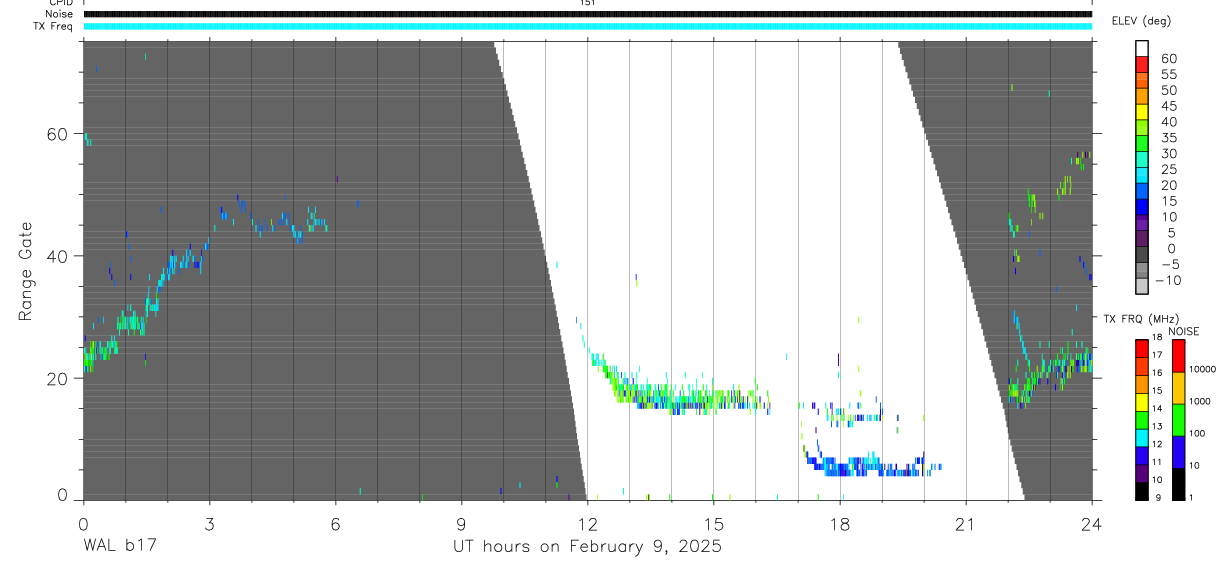Click the '151' CPID value at the top

click(x=587, y=3)
